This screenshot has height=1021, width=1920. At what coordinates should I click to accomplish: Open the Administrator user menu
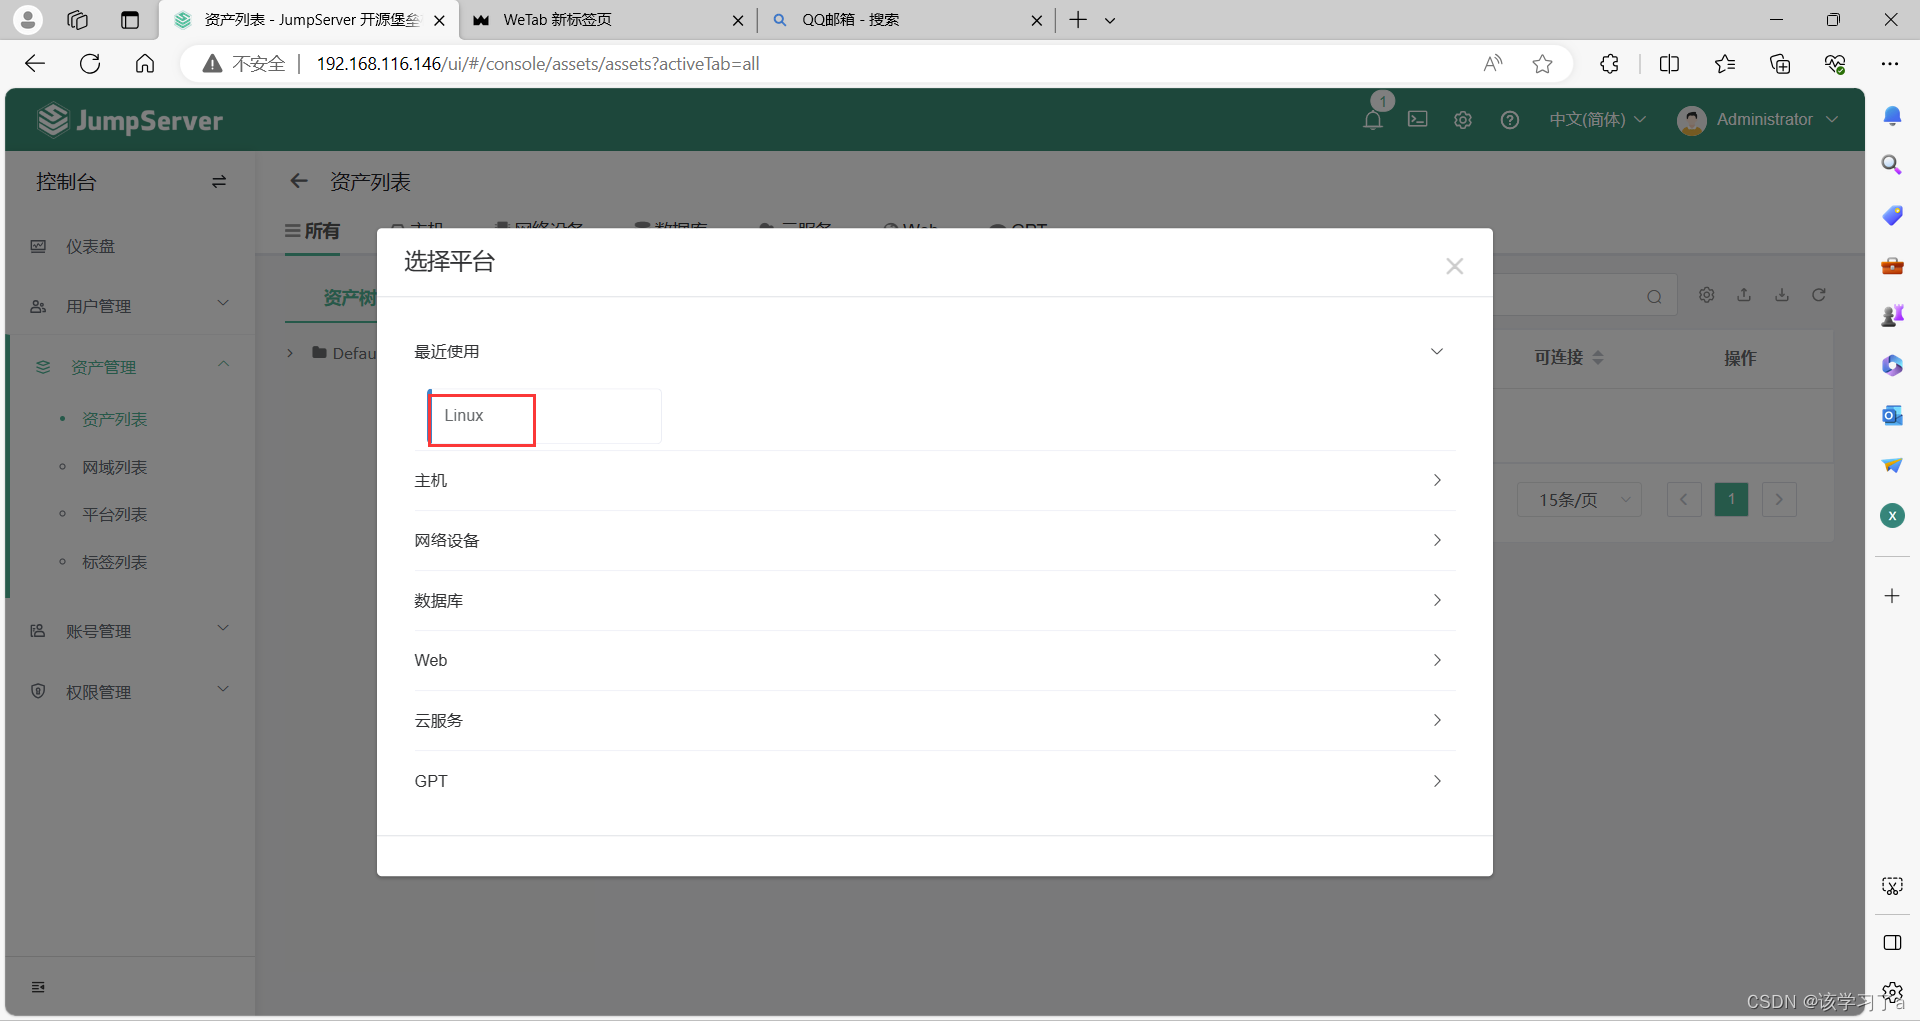tap(1758, 120)
